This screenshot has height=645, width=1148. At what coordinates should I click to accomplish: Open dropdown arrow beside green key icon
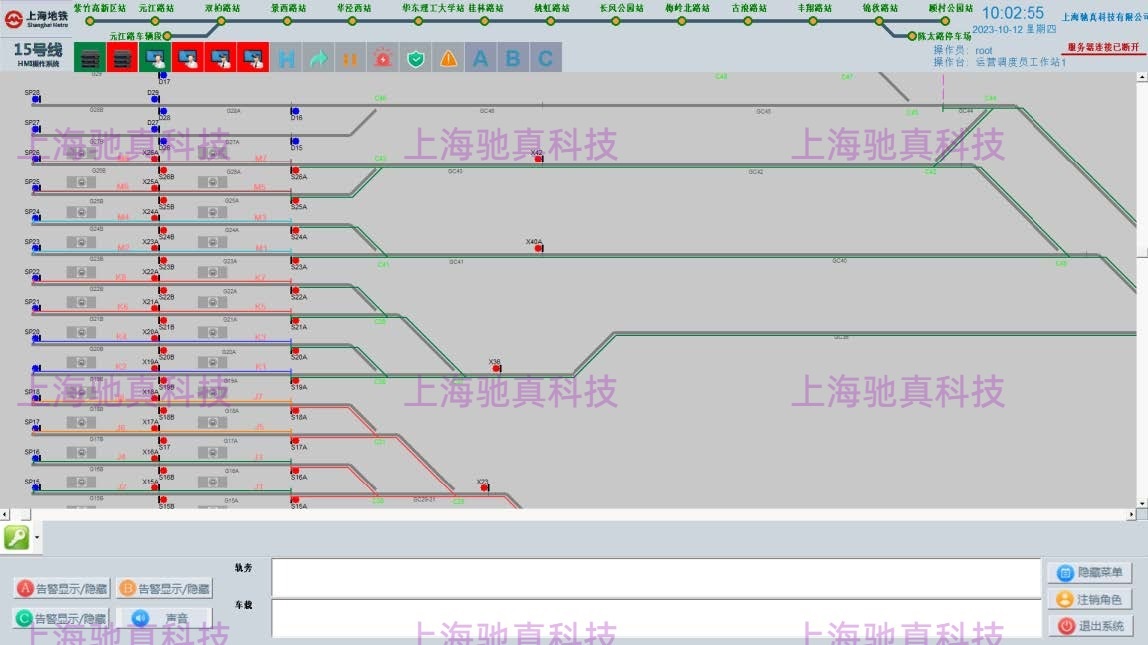37,537
